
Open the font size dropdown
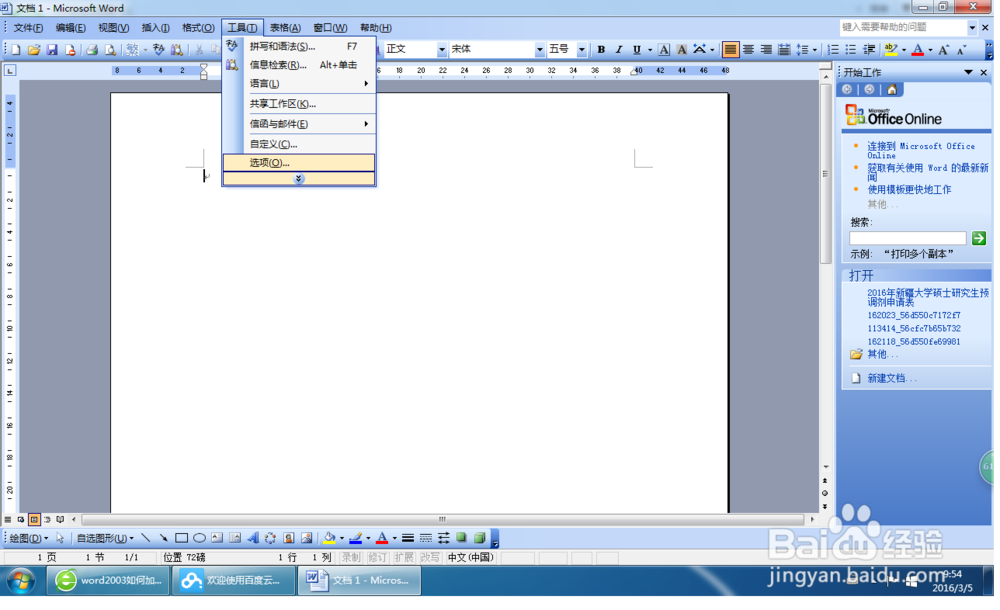[579, 48]
